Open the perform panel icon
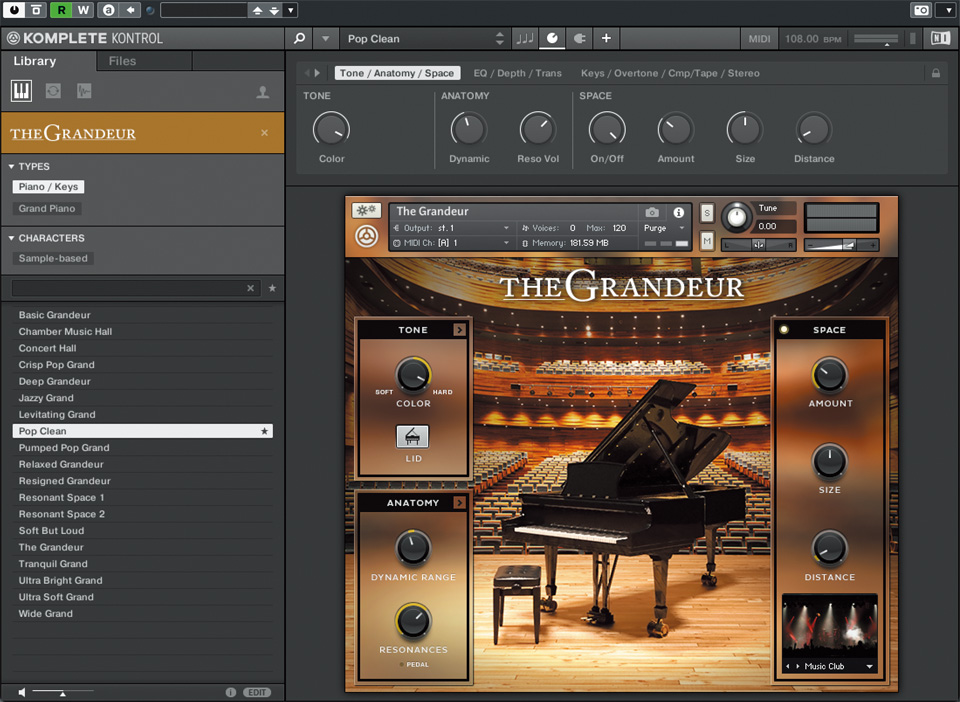960x702 pixels. [579, 39]
